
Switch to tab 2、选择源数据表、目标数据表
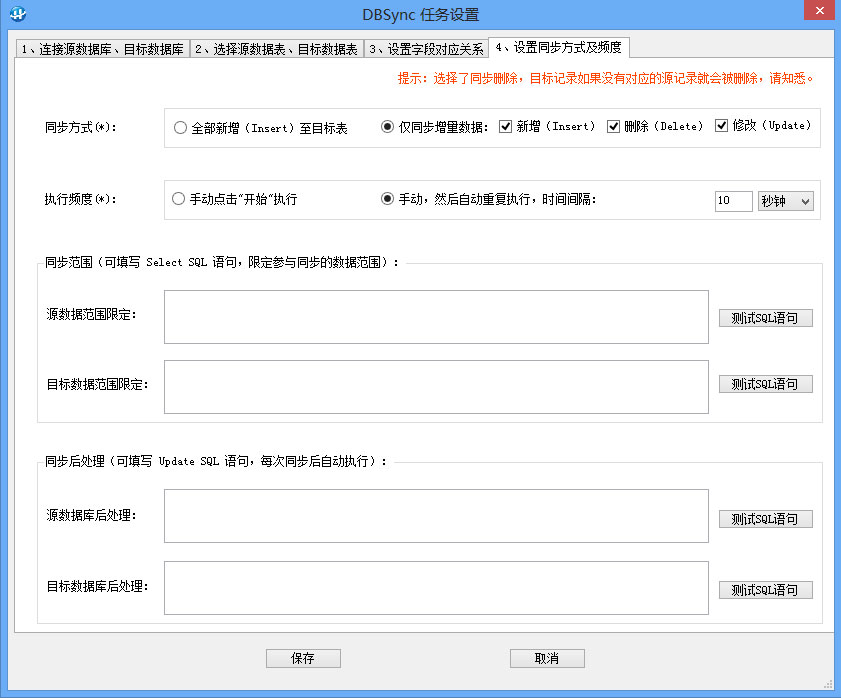[x=276, y=49]
